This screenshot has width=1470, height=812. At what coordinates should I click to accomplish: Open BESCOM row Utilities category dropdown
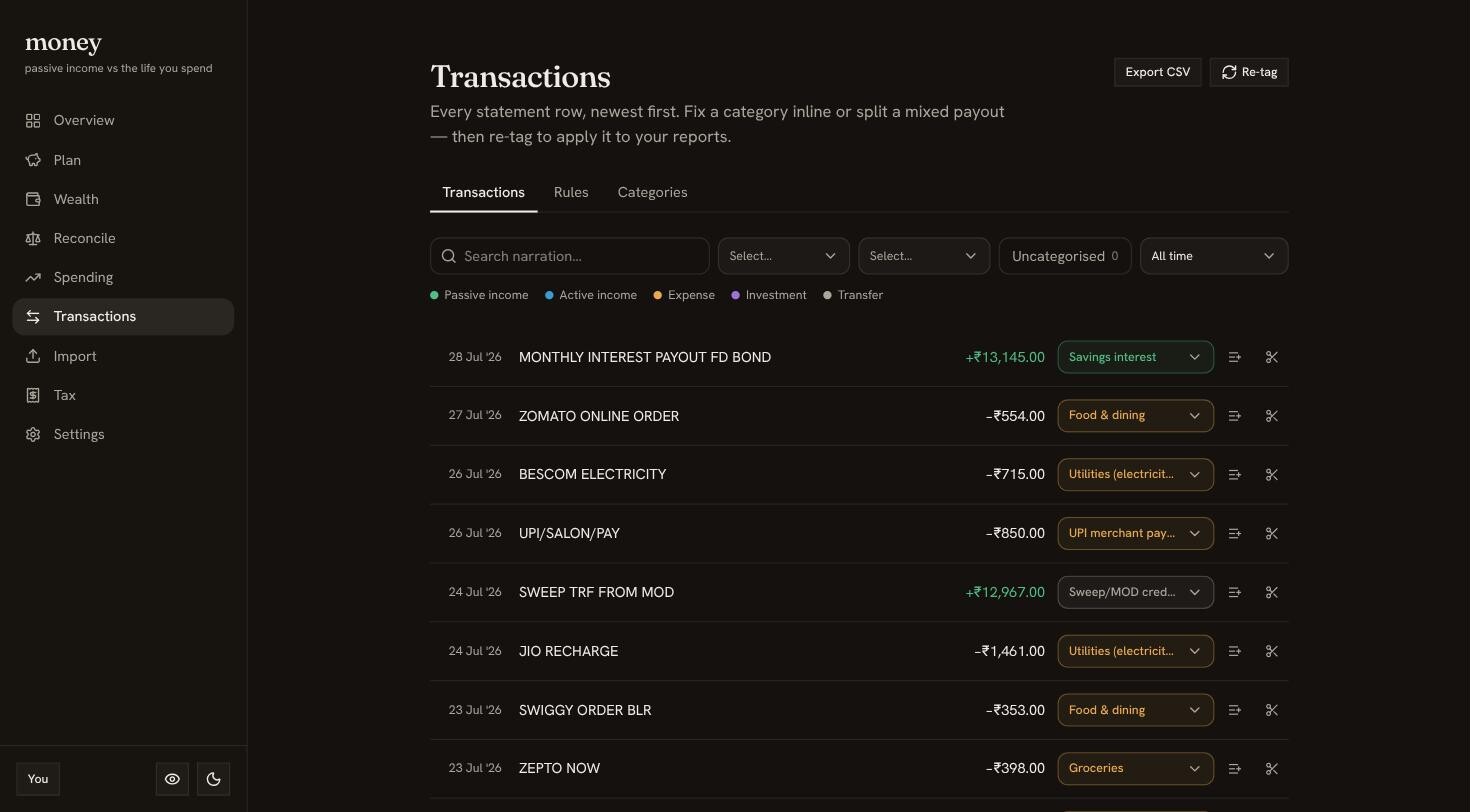click(1136, 475)
